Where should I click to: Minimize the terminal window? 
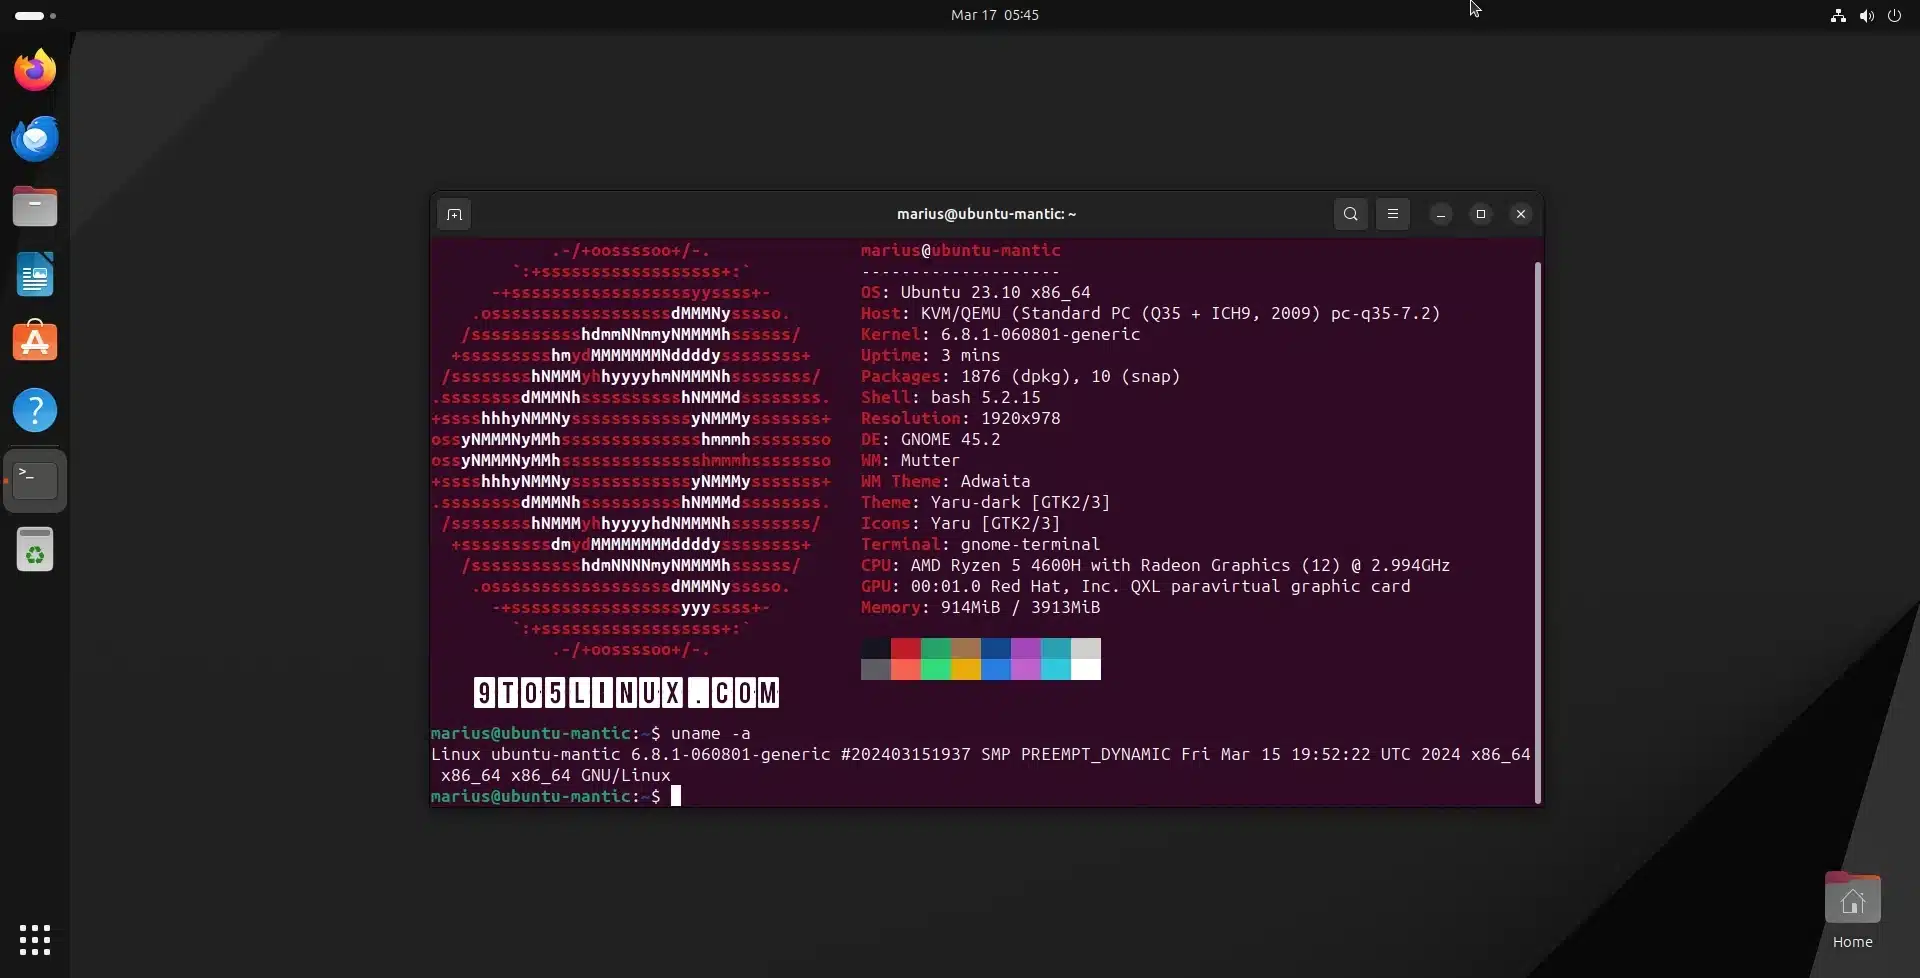pyautogui.click(x=1441, y=214)
